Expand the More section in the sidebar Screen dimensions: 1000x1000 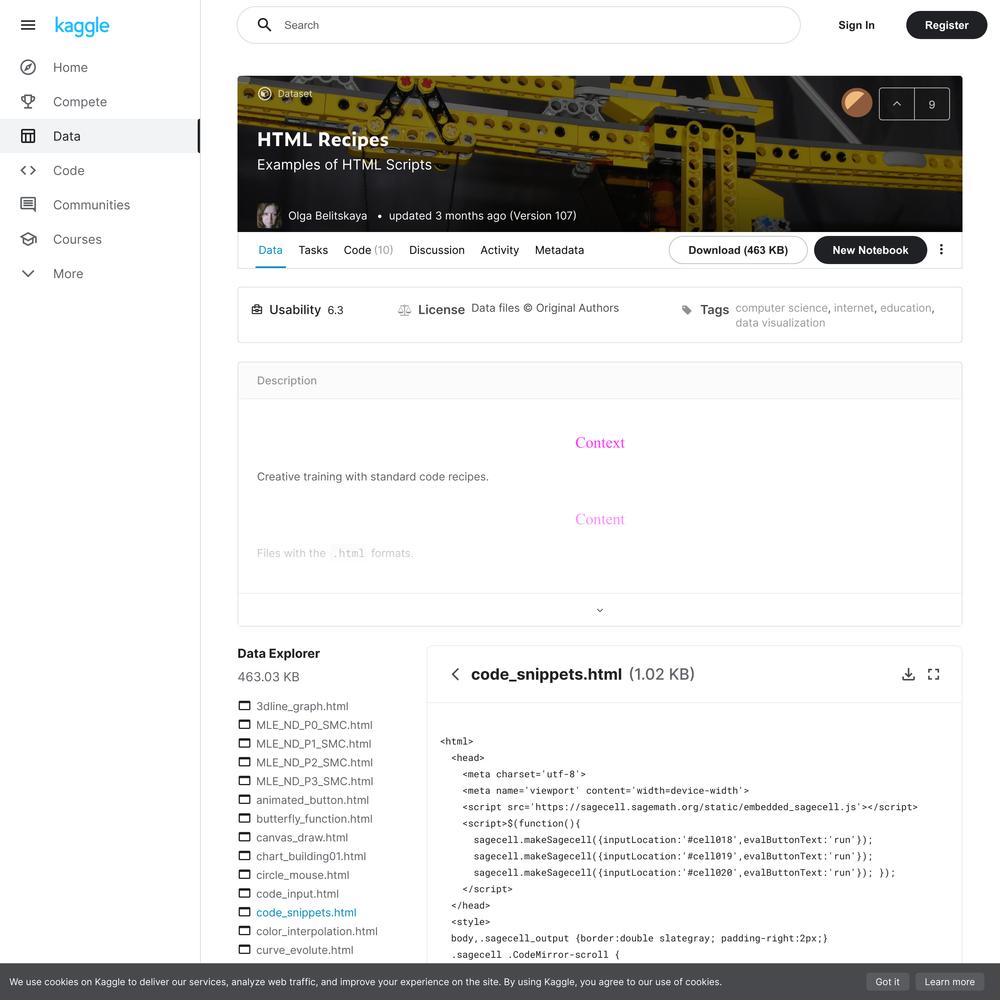pos(68,274)
